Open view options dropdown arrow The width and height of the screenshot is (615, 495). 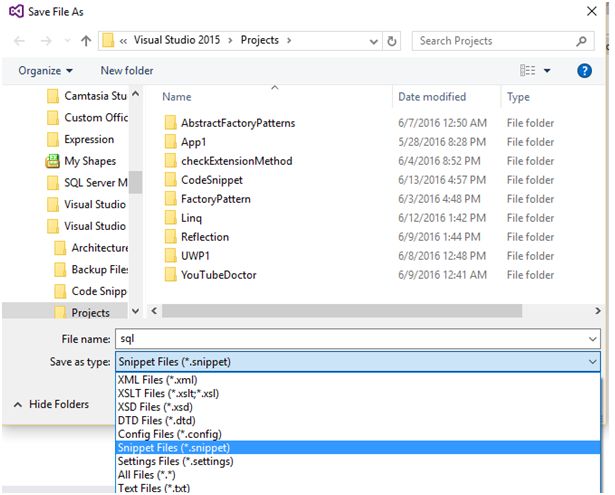click(x=547, y=71)
